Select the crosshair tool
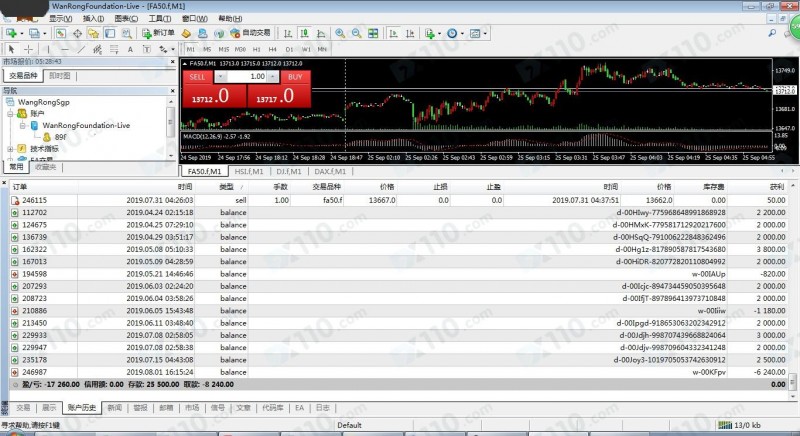Viewport: 800px width, 436px height. tap(31, 48)
